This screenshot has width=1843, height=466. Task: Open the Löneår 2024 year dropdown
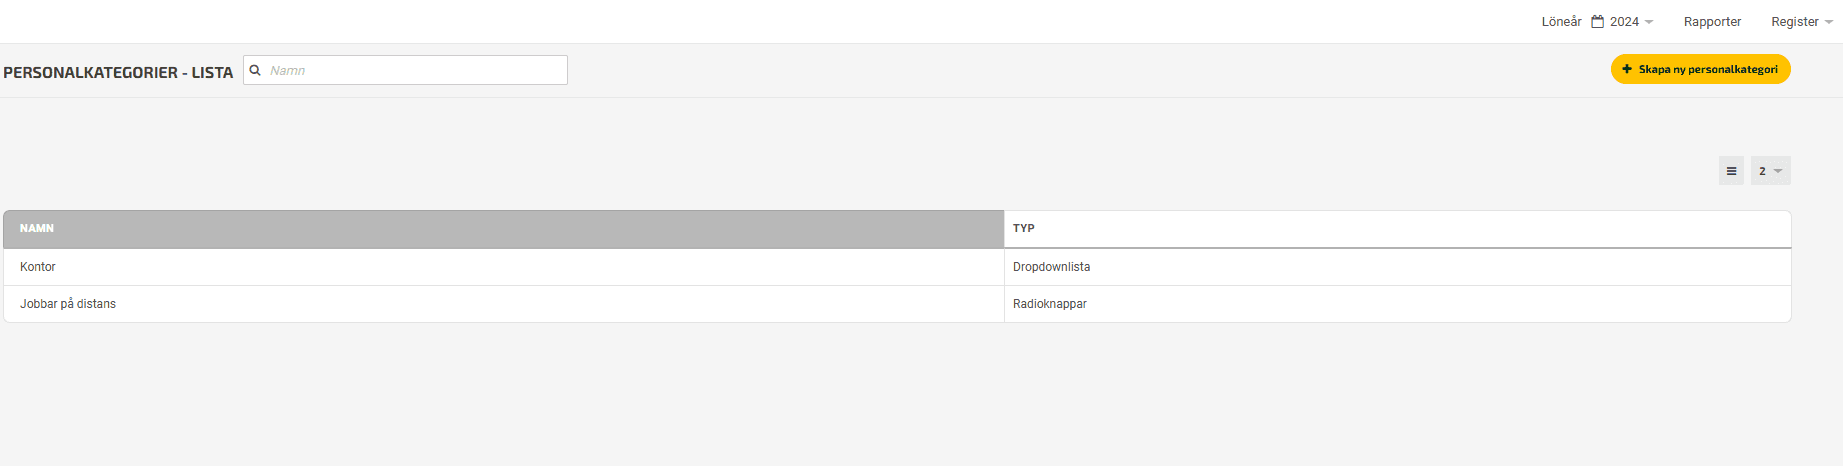click(x=1622, y=21)
